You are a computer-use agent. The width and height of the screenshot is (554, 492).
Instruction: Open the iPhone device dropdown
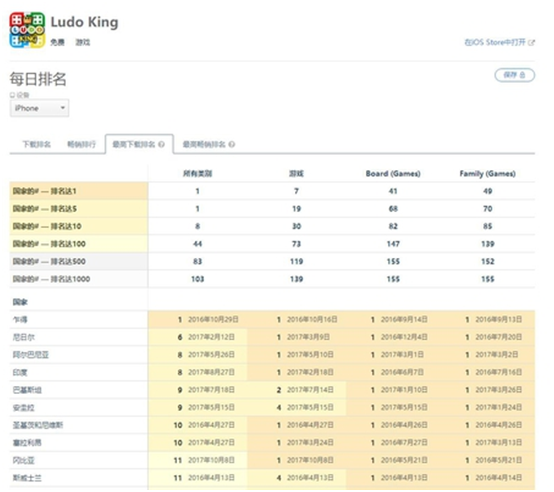(39, 108)
